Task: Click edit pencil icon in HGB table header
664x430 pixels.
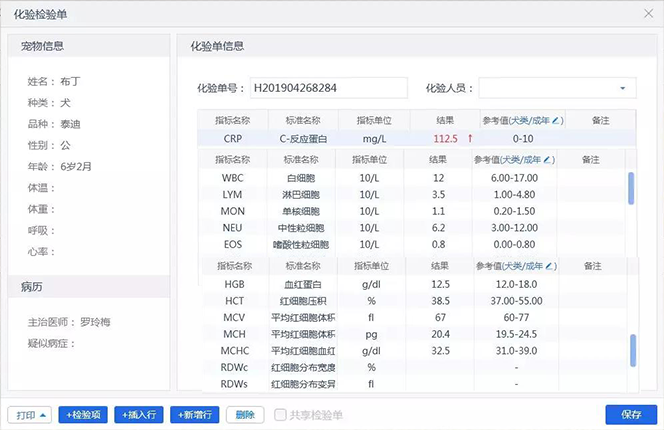Action: pos(549,266)
